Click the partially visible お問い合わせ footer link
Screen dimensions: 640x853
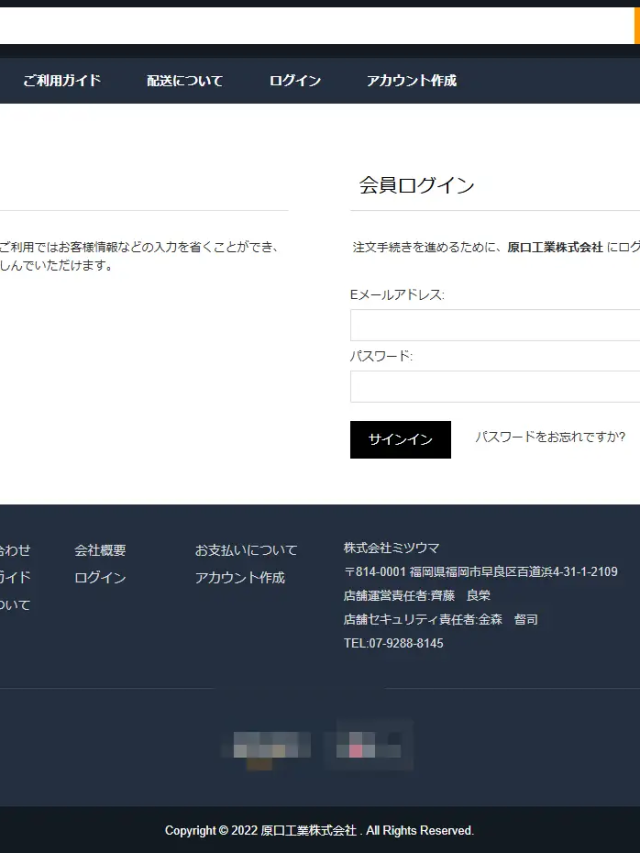click(14, 550)
